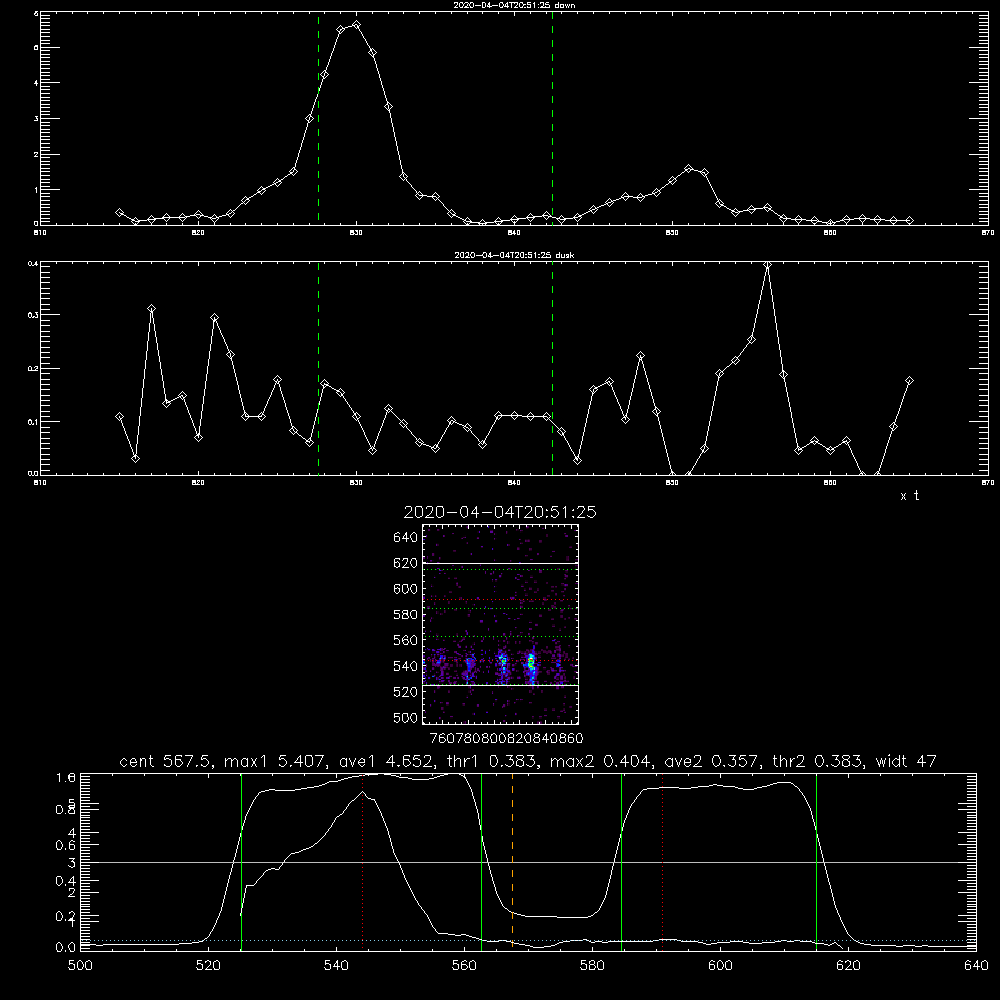
Task: Click the 'x t' label below the dusk plot
Action: point(909,496)
